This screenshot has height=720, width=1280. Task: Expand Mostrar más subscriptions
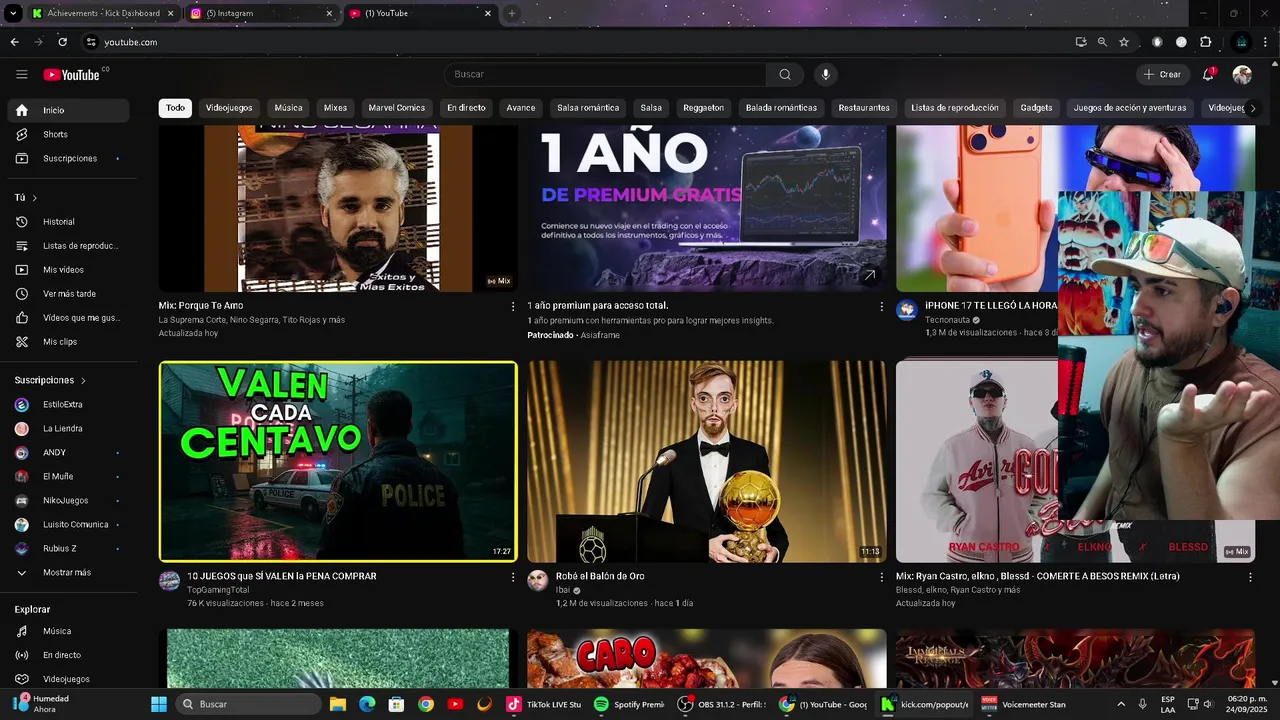pos(68,573)
